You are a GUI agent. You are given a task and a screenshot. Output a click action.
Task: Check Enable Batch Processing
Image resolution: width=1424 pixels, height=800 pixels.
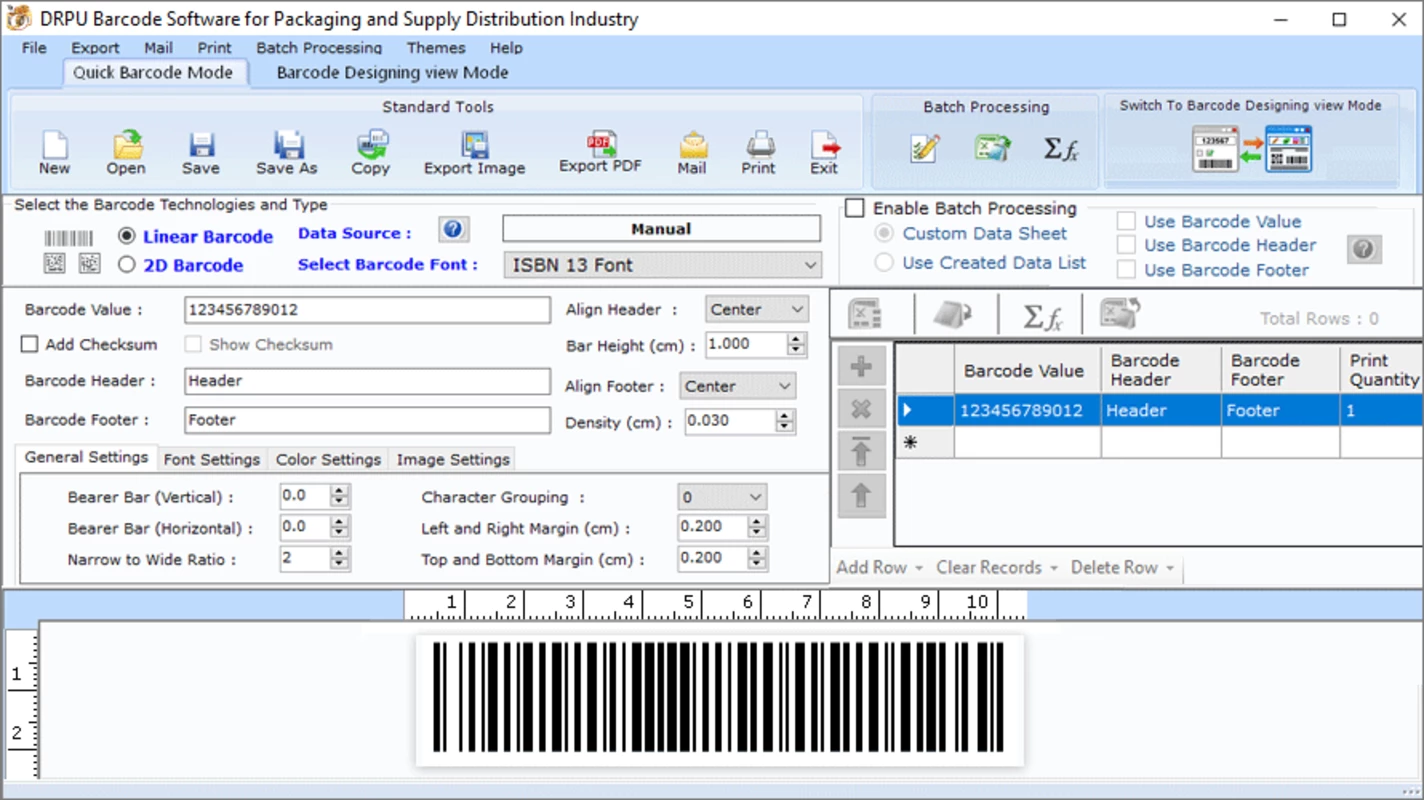(855, 208)
